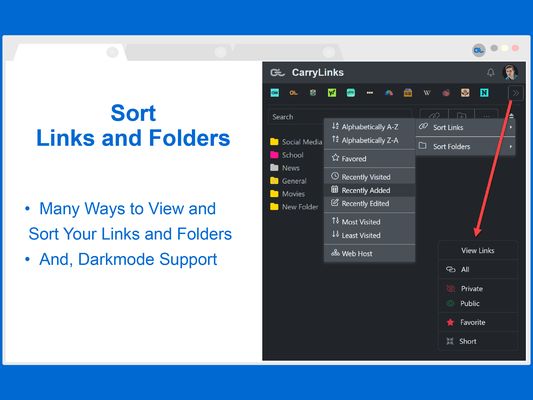Sort links by Recently Visited
This screenshot has height=400, width=533.
(369, 177)
